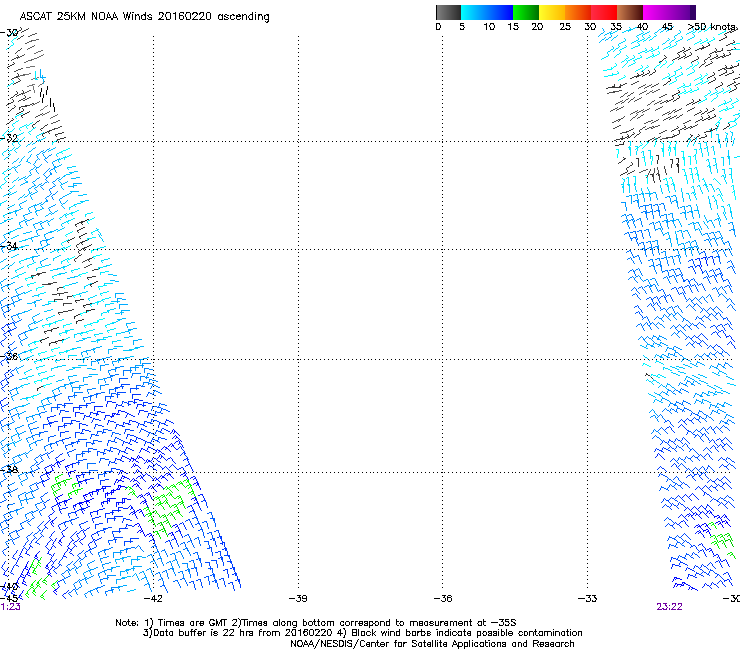The width and height of the screenshot is (740, 650).
Task: Click the '-42' longitude label on bottom axis
Action: click(x=153, y=599)
